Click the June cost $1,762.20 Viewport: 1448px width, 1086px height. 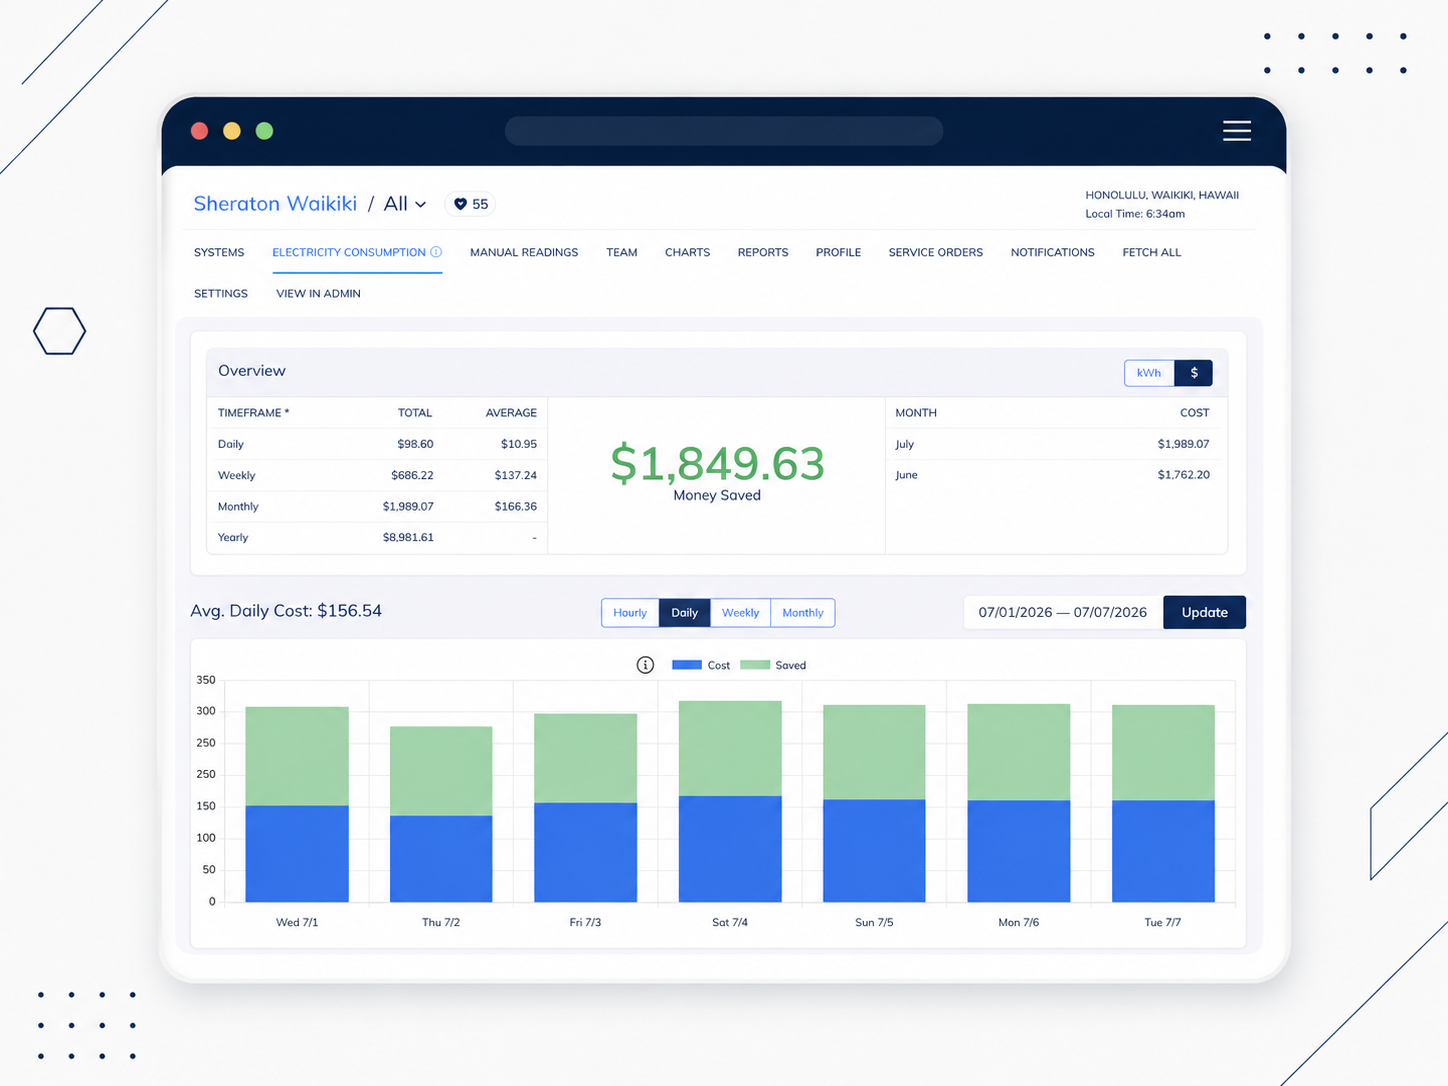(x=1184, y=475)
